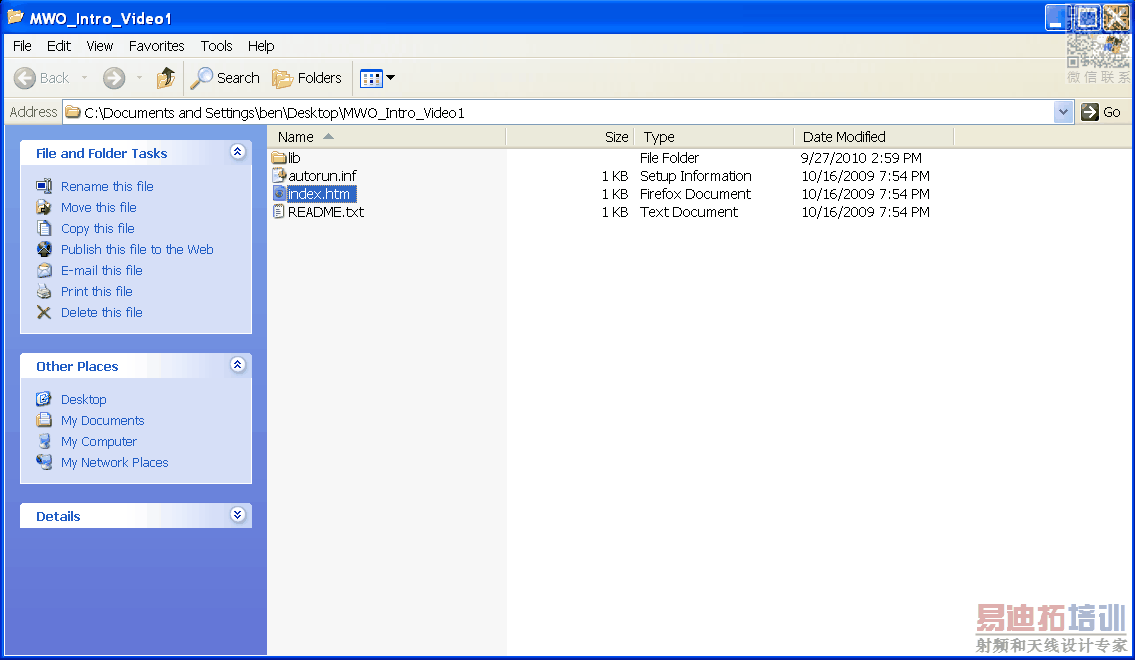Open Search via magnifying glass button

point(225,77)
